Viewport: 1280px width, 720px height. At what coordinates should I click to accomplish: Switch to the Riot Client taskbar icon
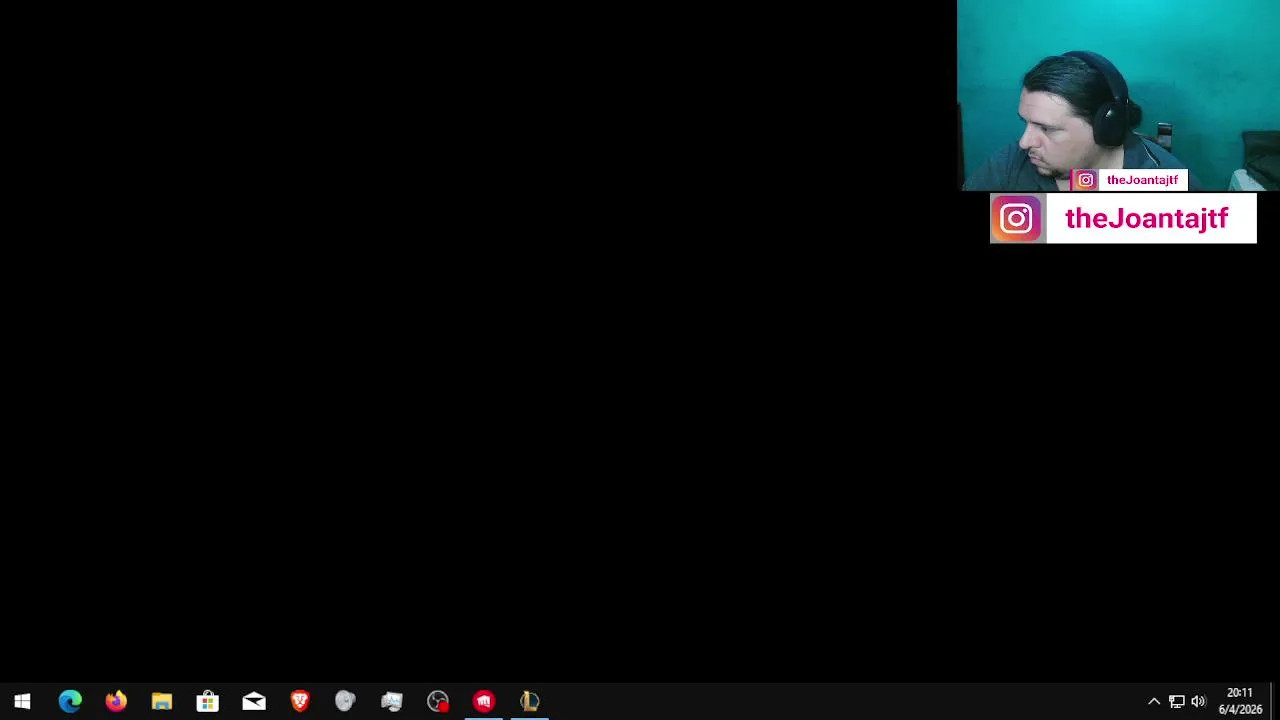(484, 701)
